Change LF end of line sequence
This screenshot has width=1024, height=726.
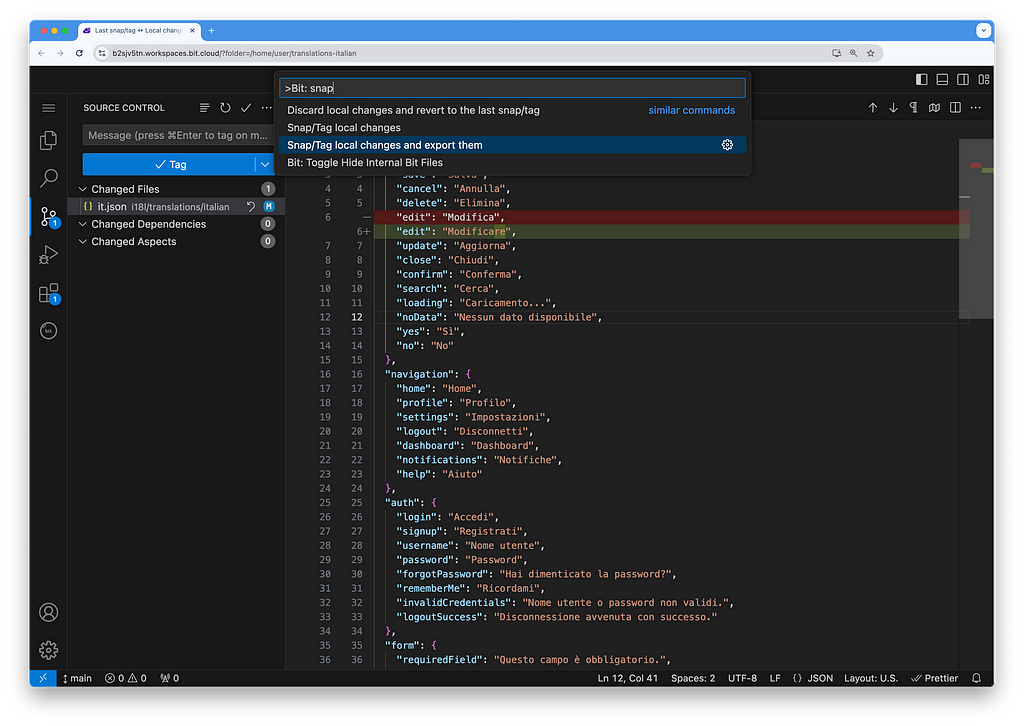click(775, 678)
